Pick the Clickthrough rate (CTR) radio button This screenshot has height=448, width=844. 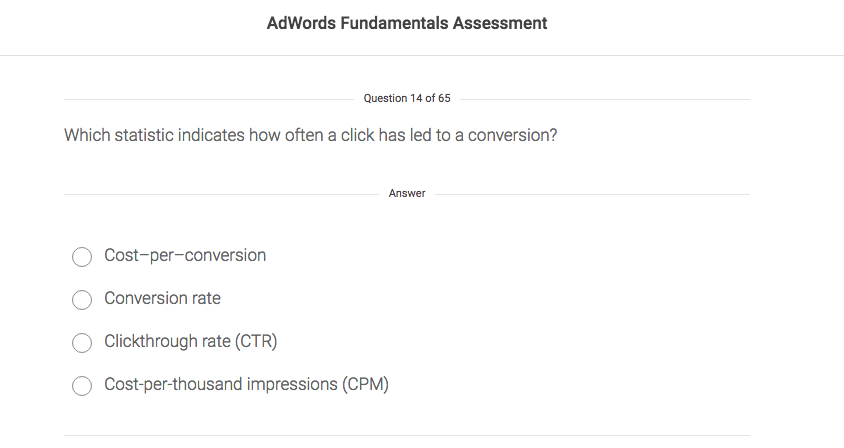82,343
